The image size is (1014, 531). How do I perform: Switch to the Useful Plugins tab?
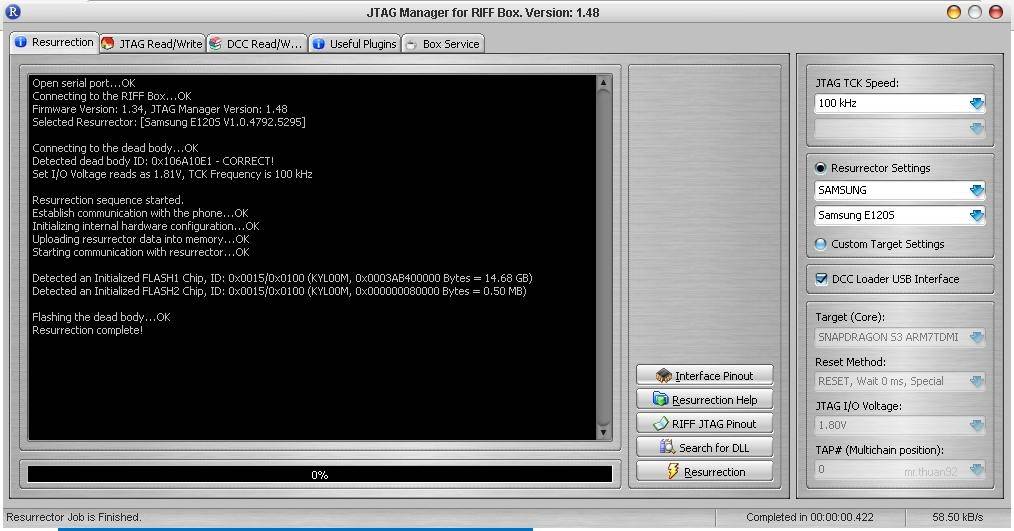click(x=354, y=43)
